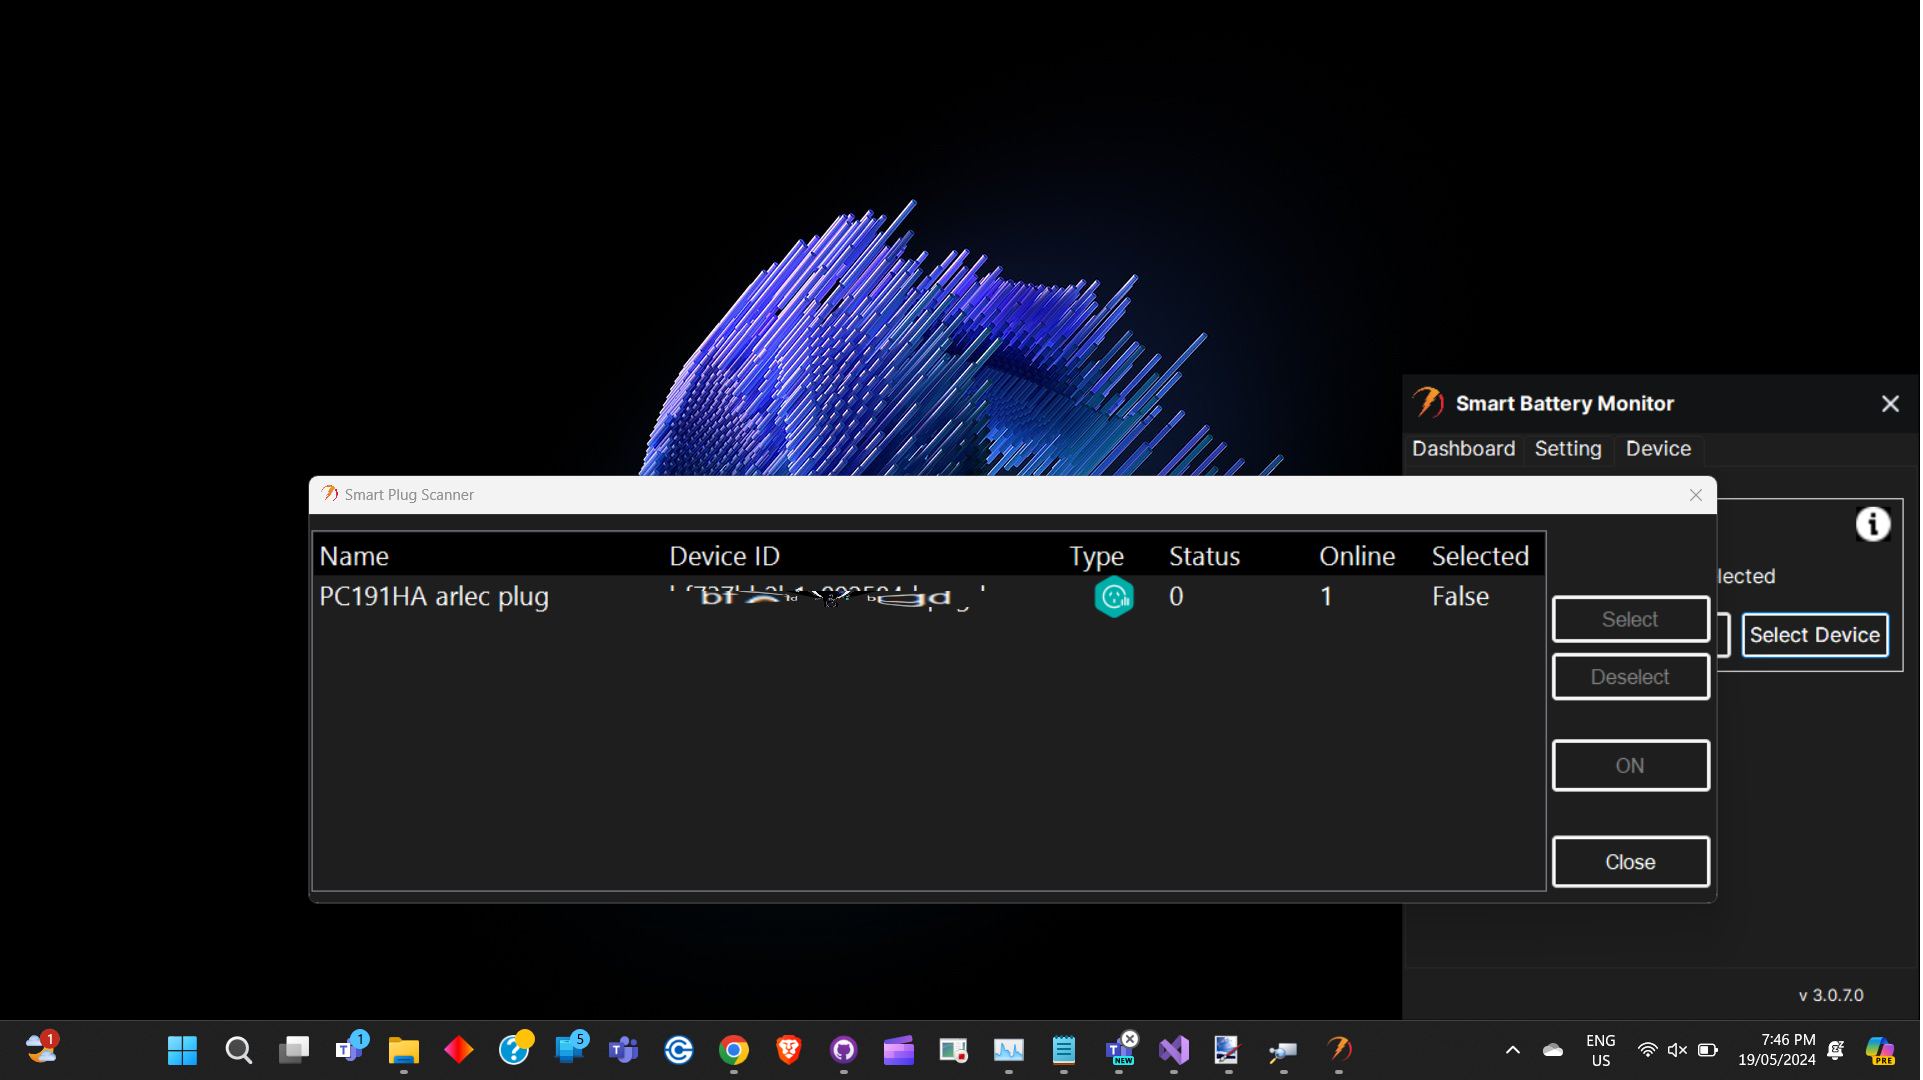Open the Device tab
Viewport: 1923px width, 1080px height.
pyautogui.click(x=1657, y=449)
